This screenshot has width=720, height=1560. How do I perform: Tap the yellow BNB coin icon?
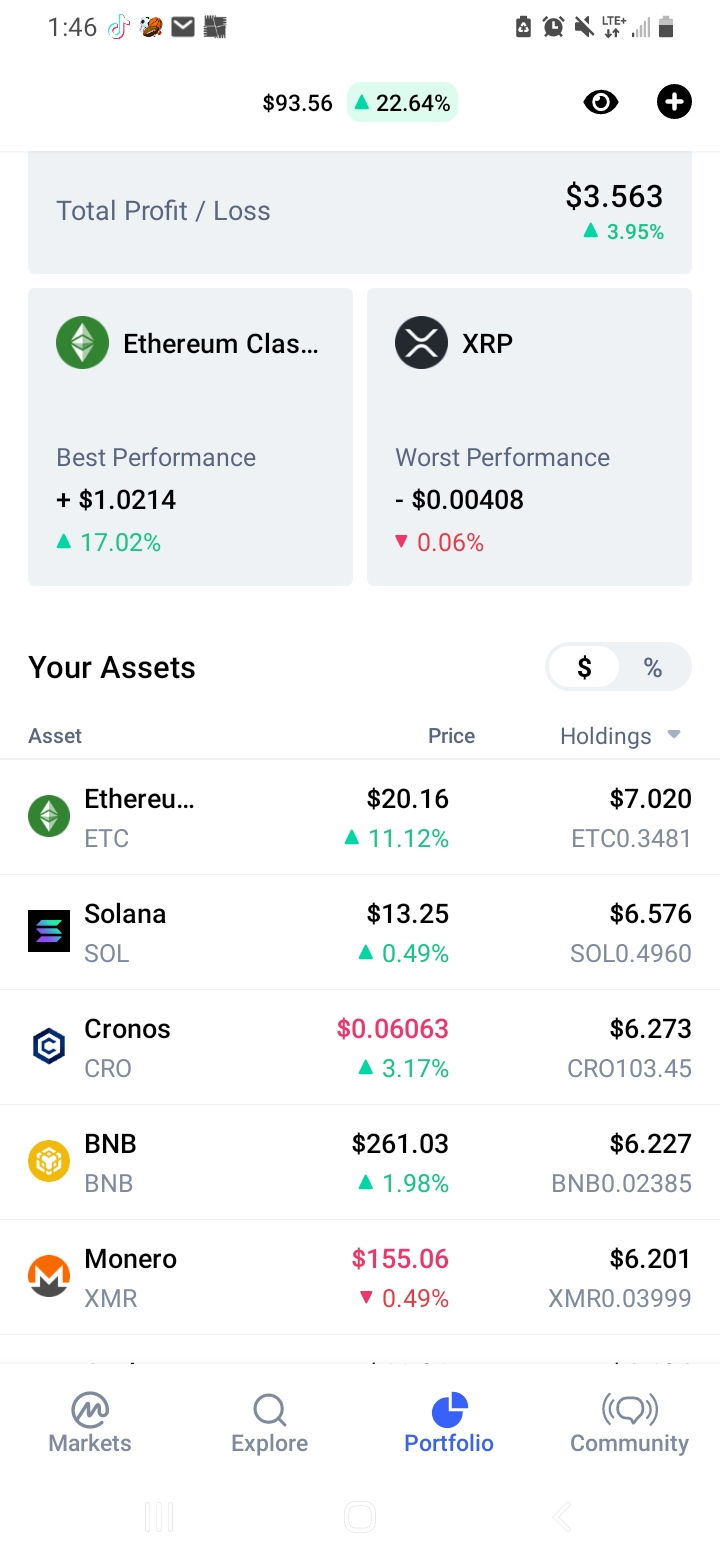49,1162
